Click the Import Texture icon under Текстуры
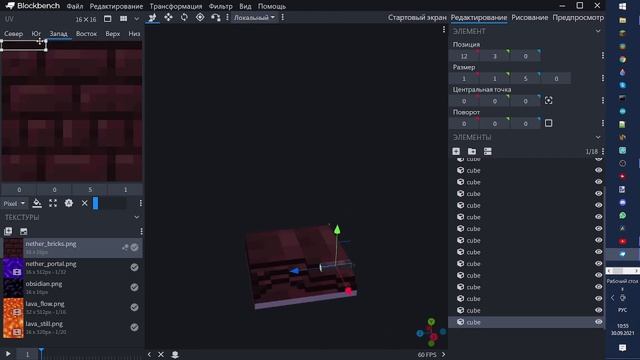The image size is (640, 360). point(8,231)
